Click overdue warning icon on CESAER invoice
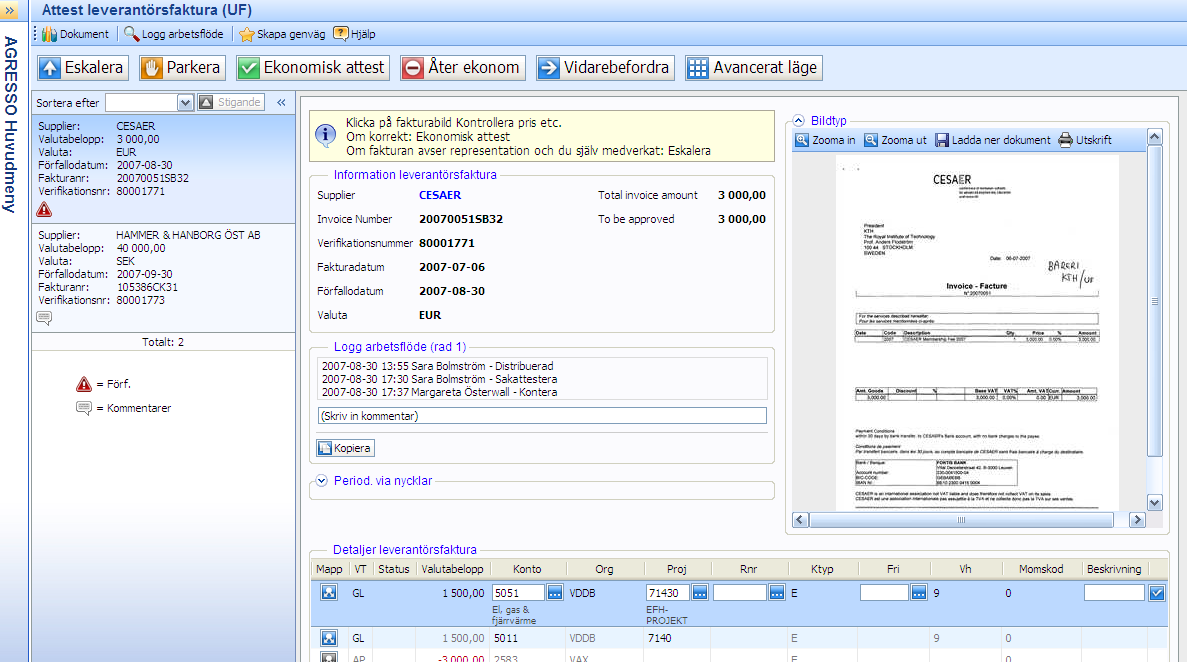The image size is (1187, 662). (45, 210)
